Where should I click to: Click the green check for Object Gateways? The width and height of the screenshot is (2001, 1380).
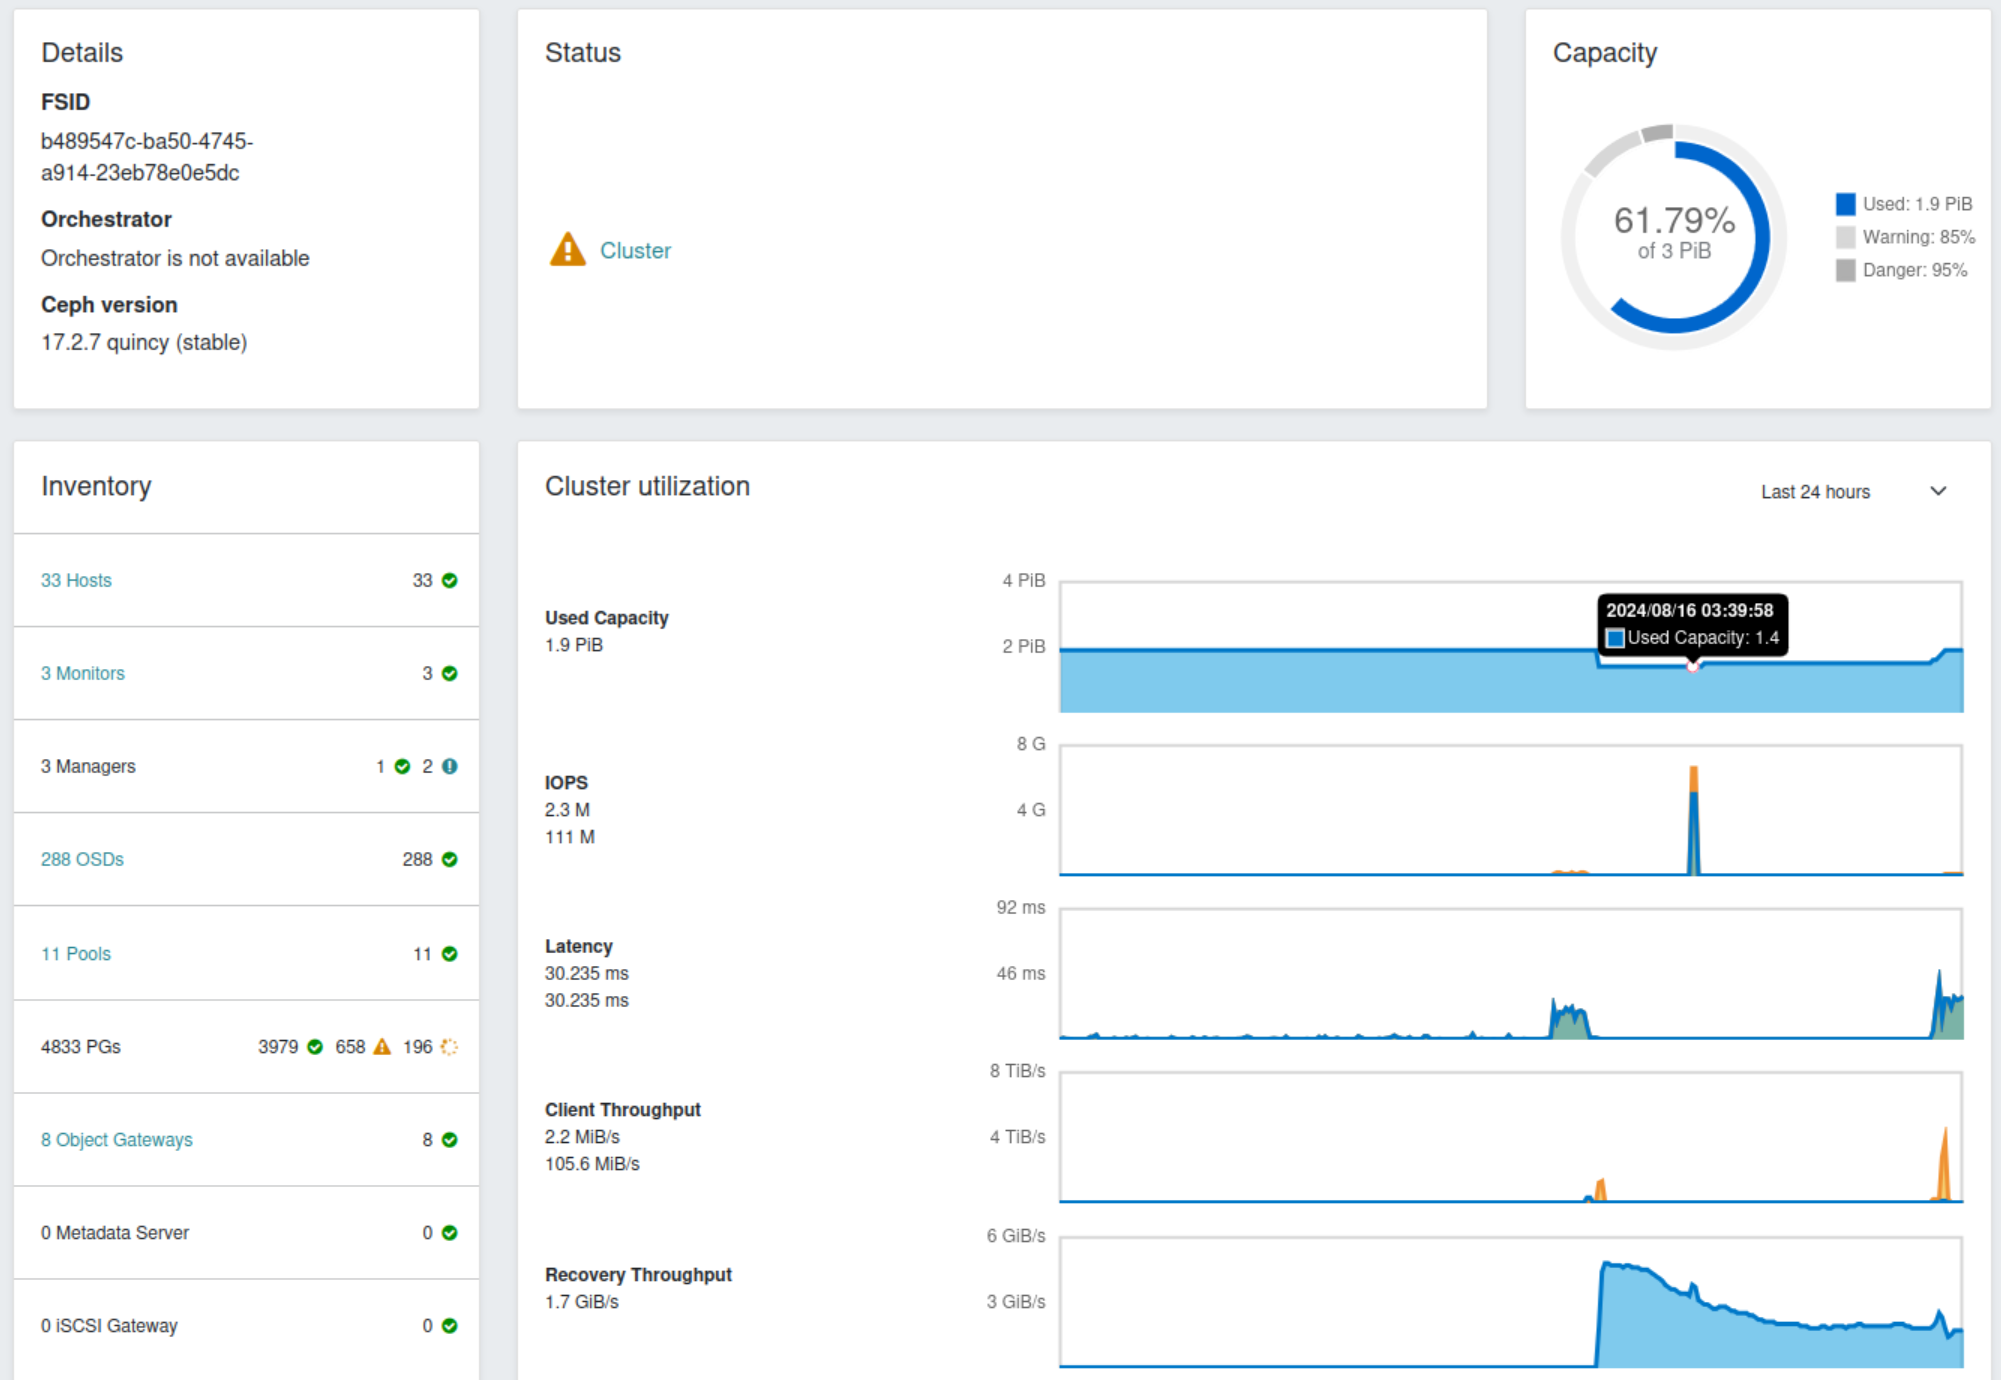pos(450,1139)
